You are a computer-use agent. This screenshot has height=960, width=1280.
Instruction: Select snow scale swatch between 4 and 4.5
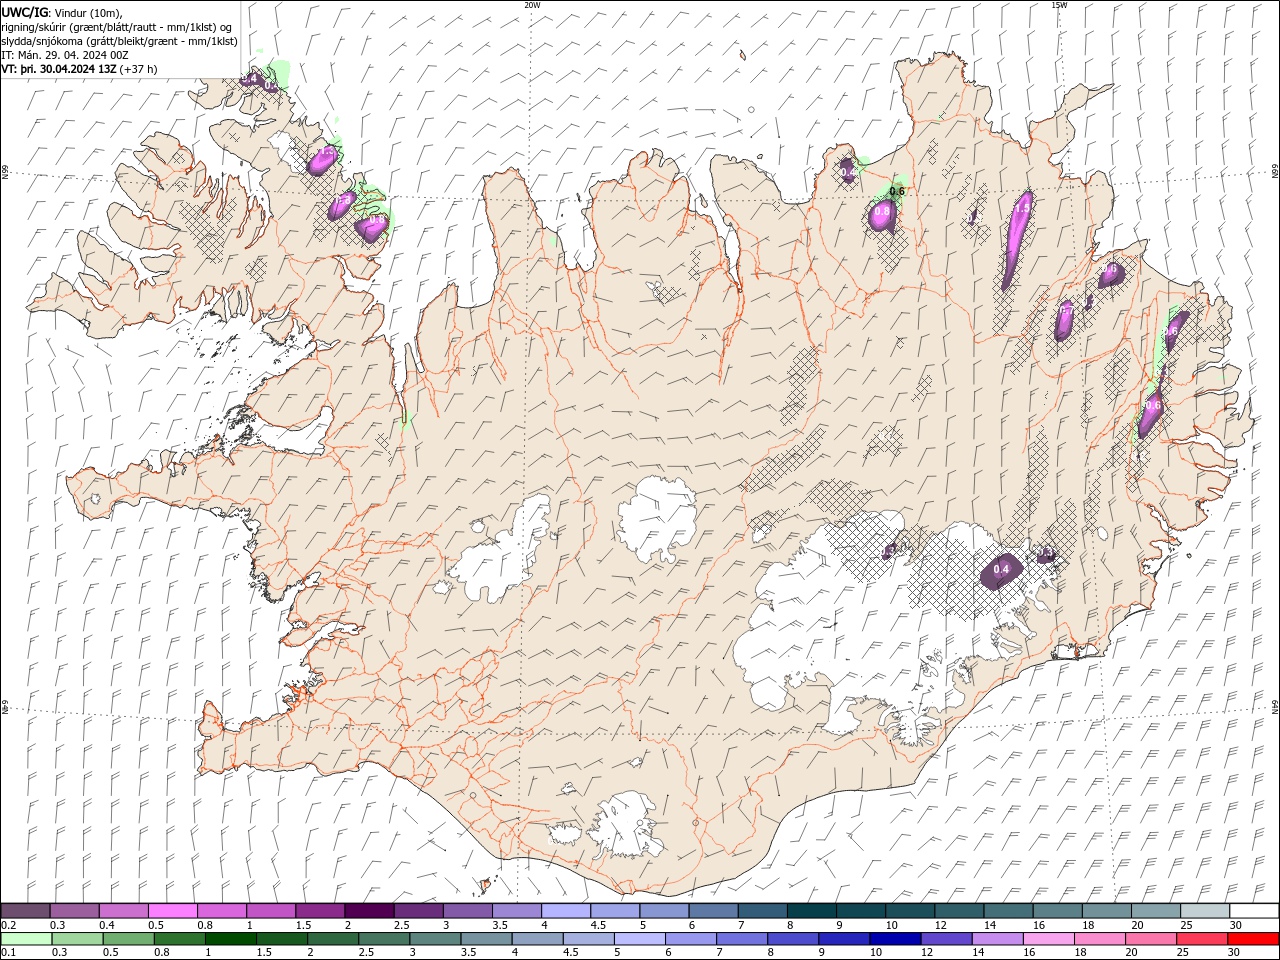[x=566, y=911]
